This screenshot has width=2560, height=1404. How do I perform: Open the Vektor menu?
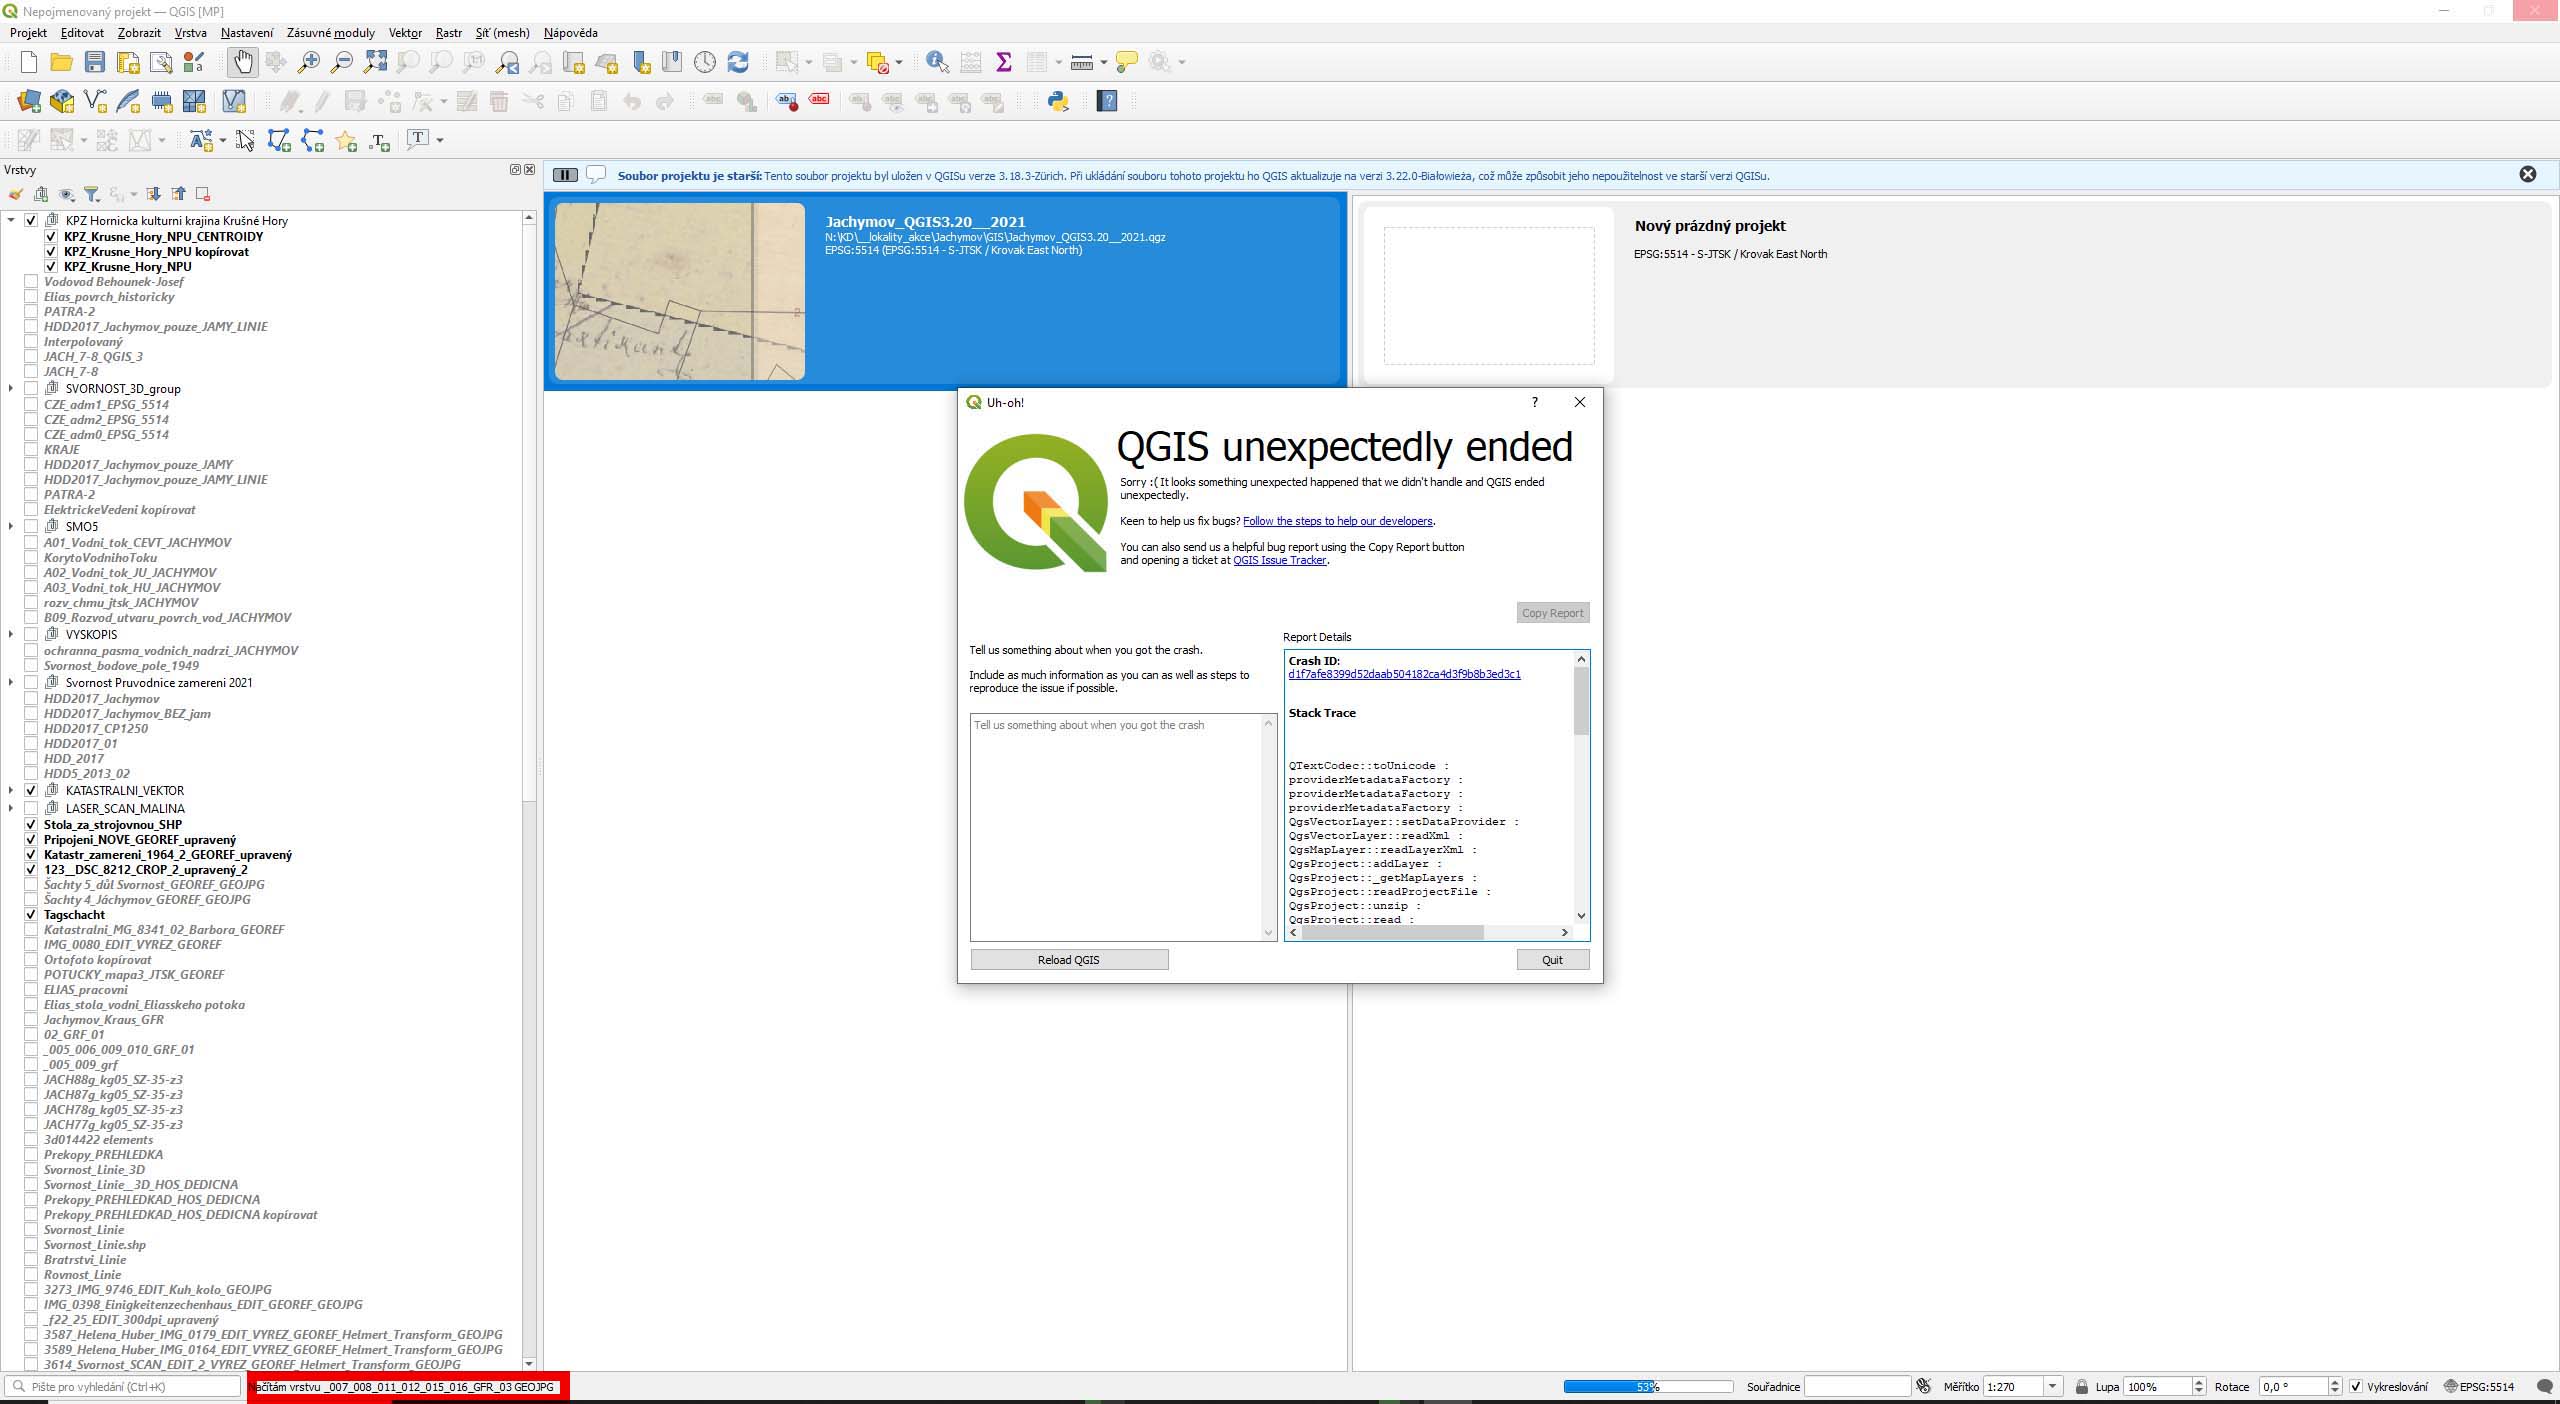click(x=405, y=32)
